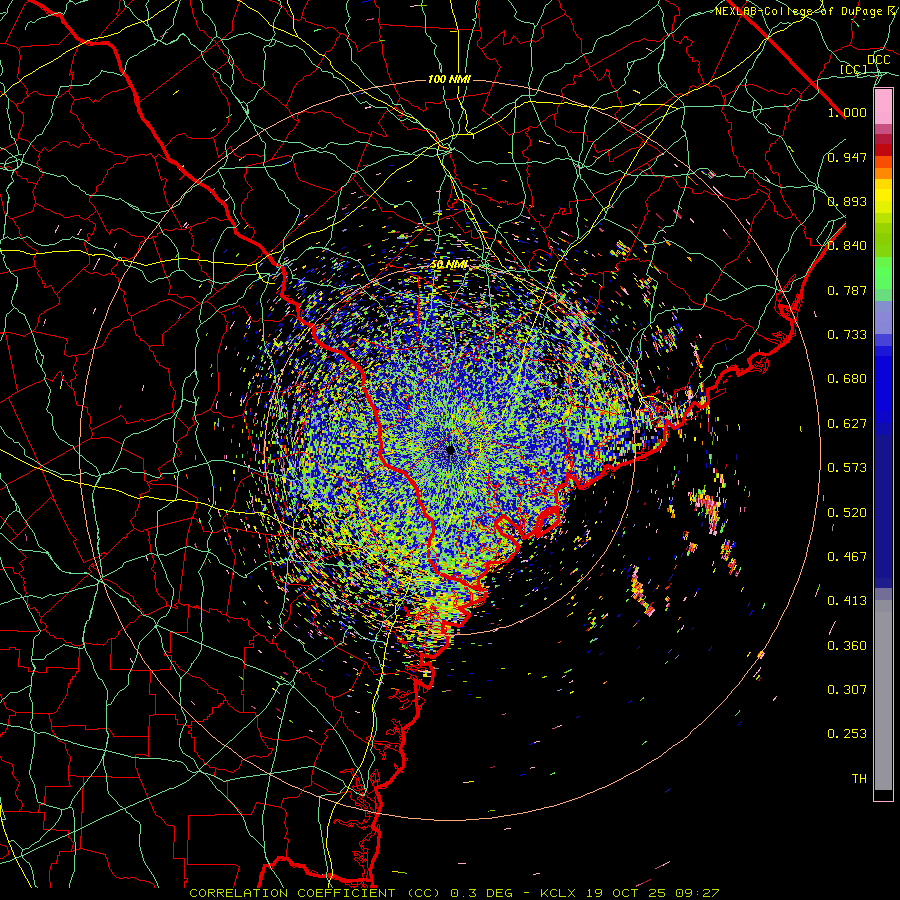Click the 0.893 value on the color scale

847,201
